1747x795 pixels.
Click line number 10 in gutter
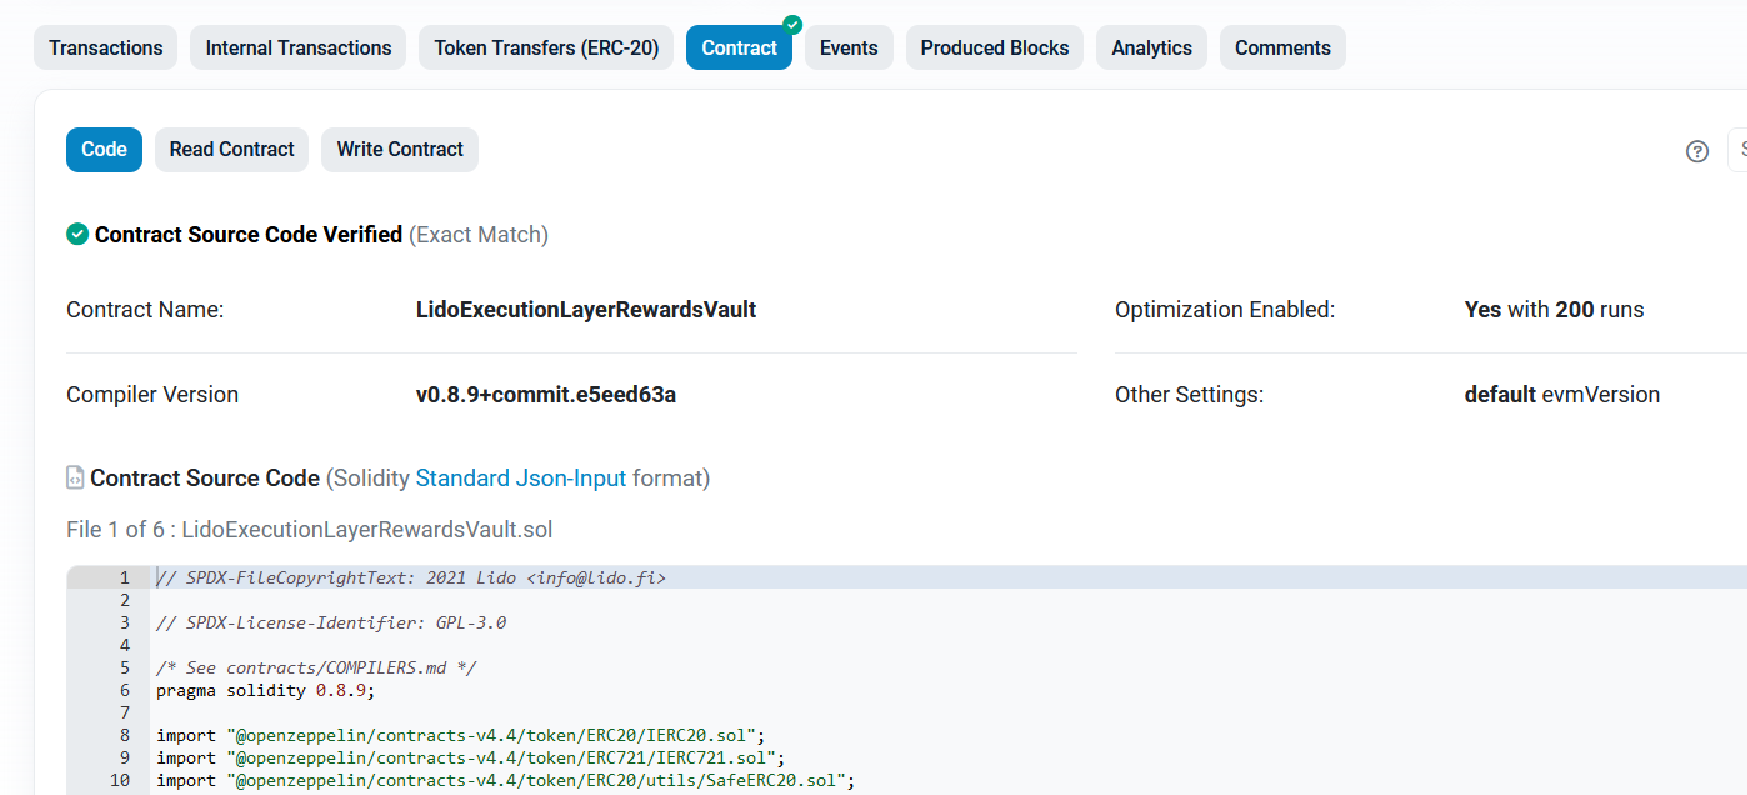coord(120,780)
